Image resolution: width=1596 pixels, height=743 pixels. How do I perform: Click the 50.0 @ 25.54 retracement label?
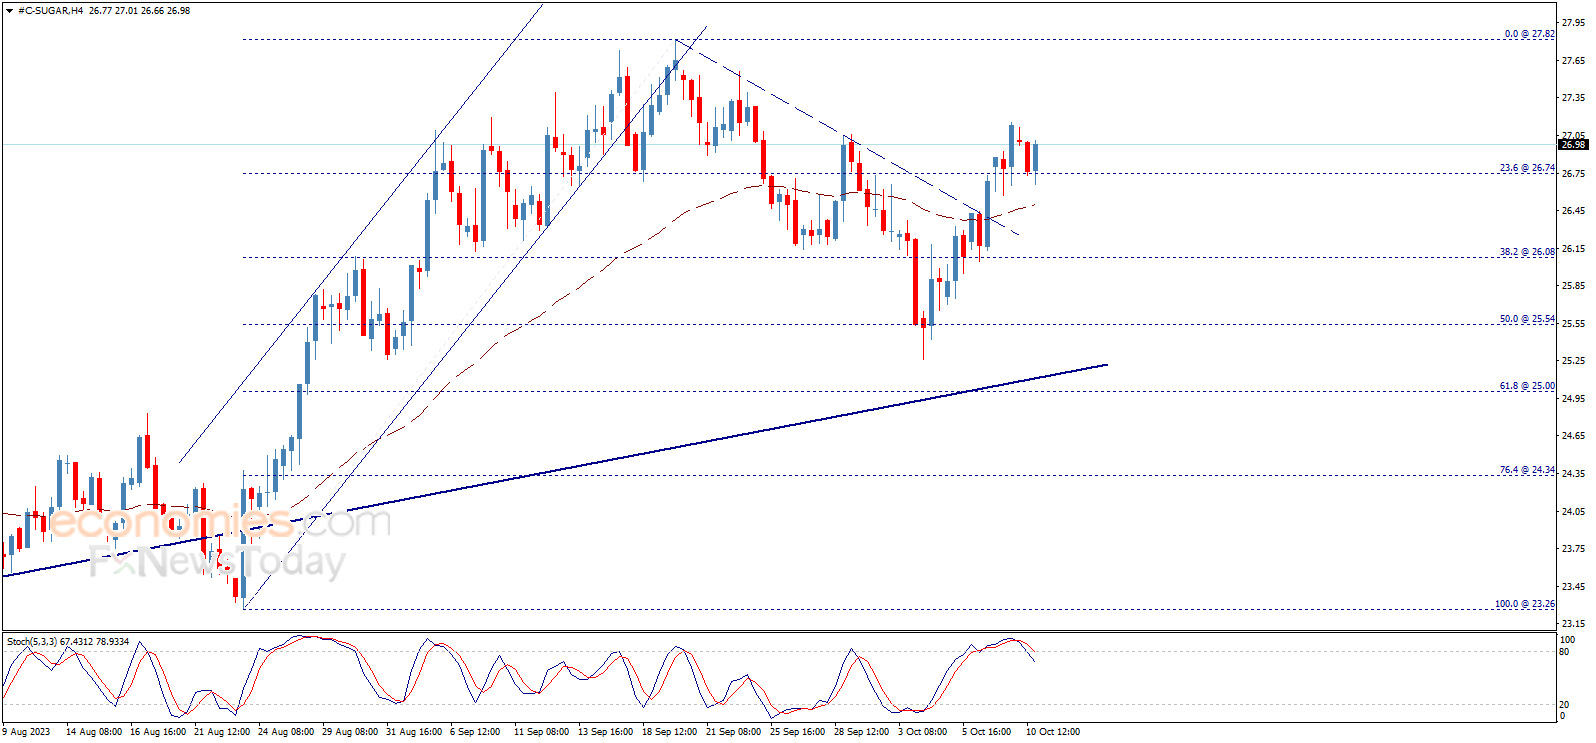(1527, 319)
